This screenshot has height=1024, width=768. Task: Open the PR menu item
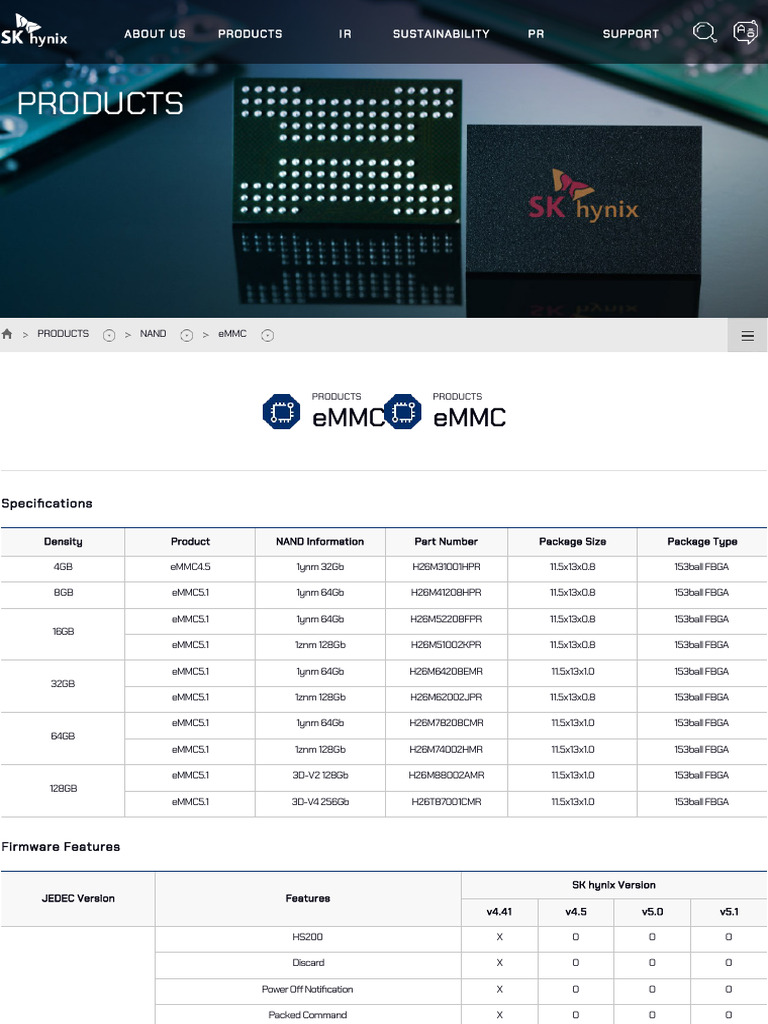536,34
